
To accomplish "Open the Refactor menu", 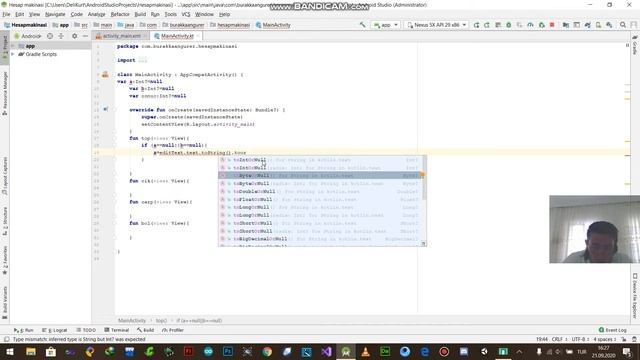I will (120, 14).
